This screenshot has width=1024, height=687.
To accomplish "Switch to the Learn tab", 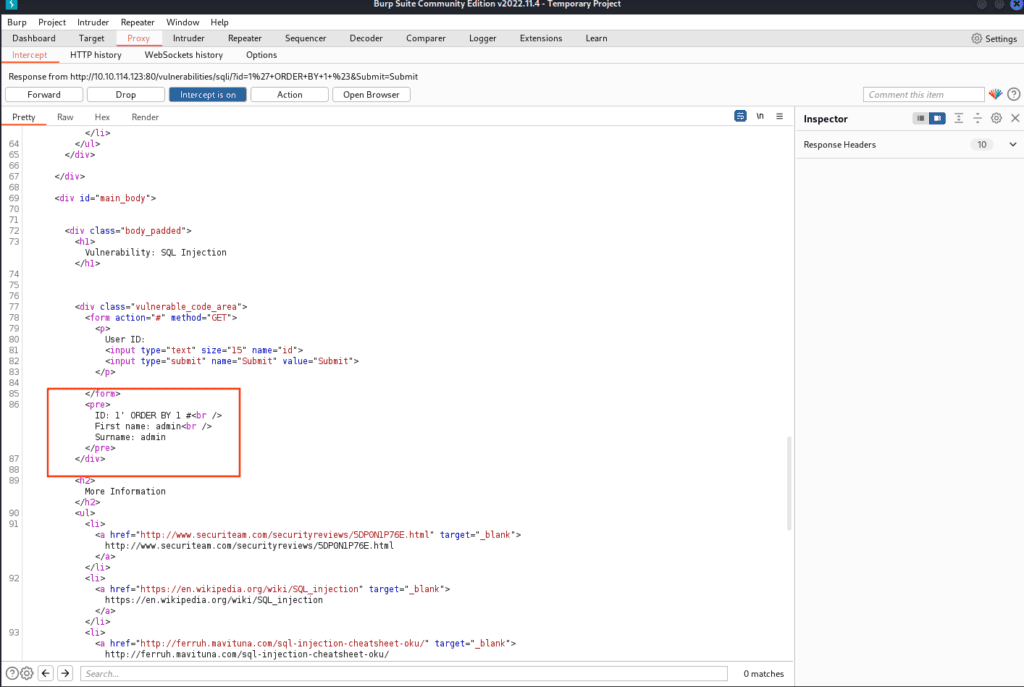I will 596,39.
